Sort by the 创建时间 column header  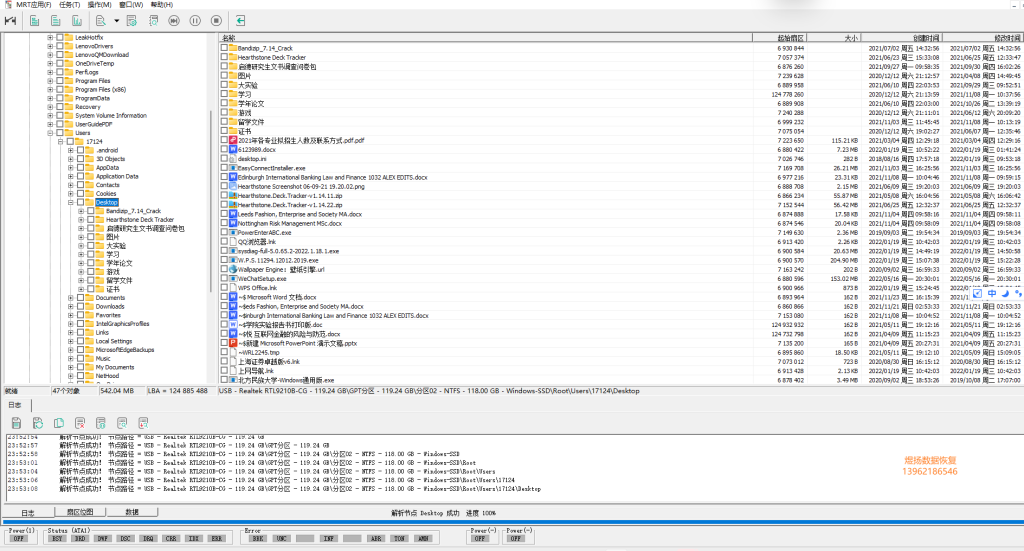(901, 38)
